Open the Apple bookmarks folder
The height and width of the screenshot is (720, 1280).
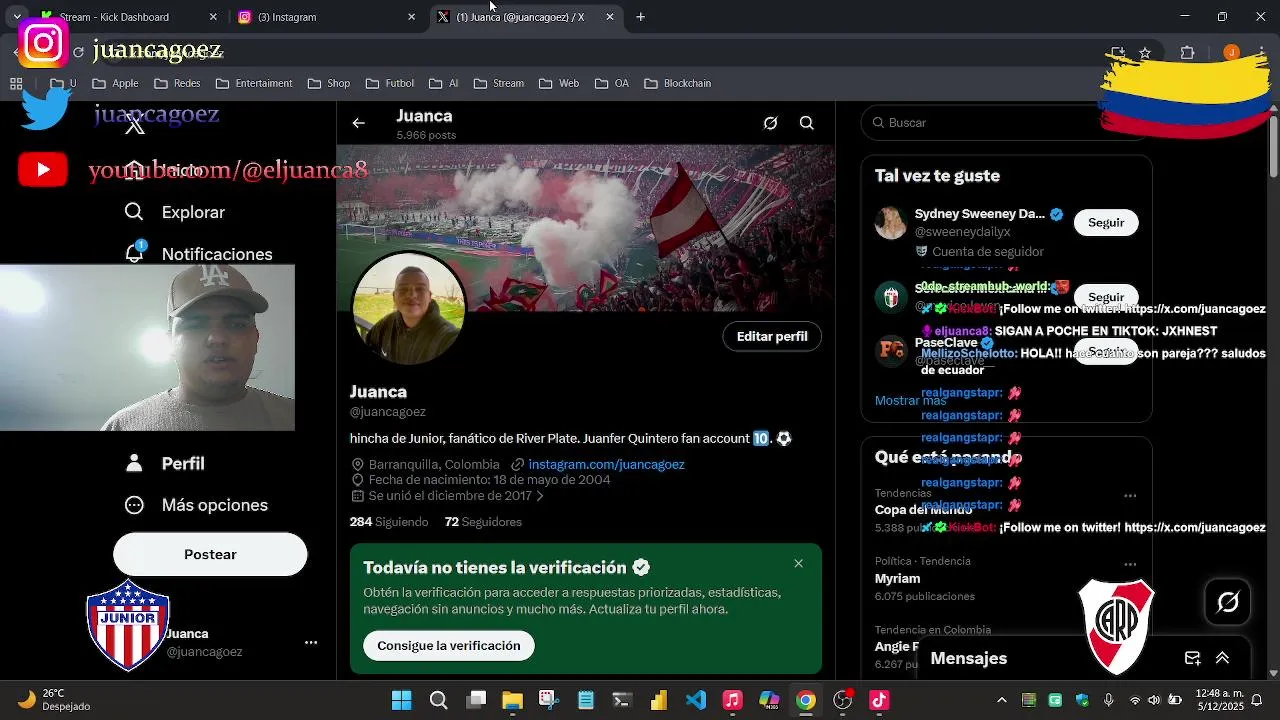[115, 83]
